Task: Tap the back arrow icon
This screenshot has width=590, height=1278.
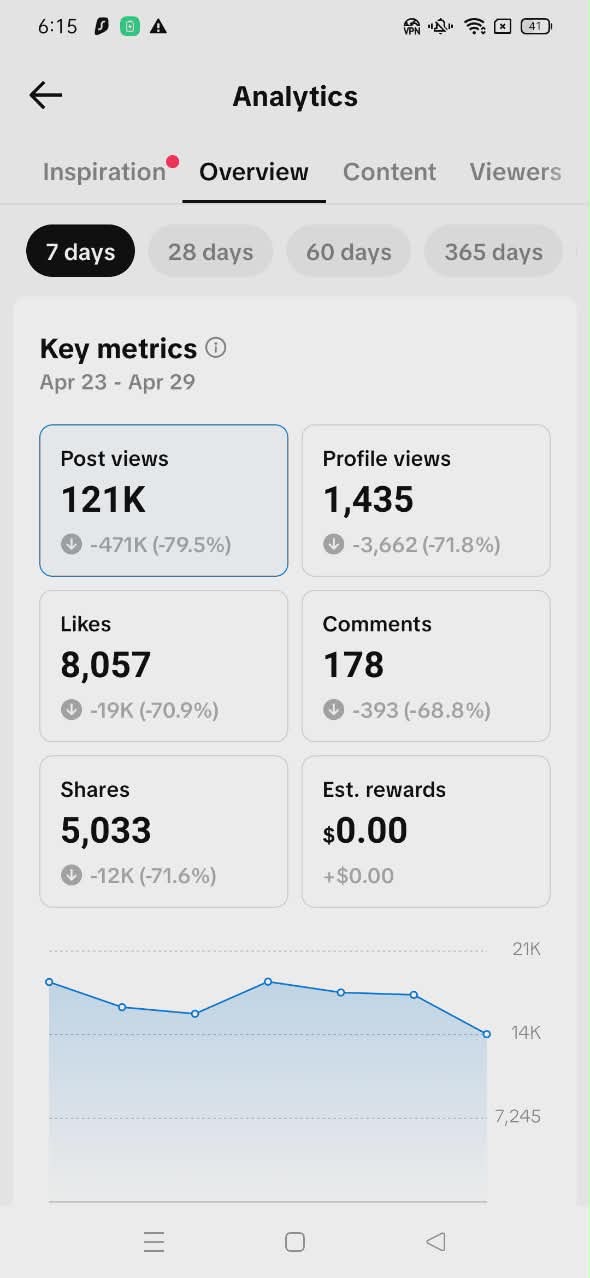Action: (46, 96)
